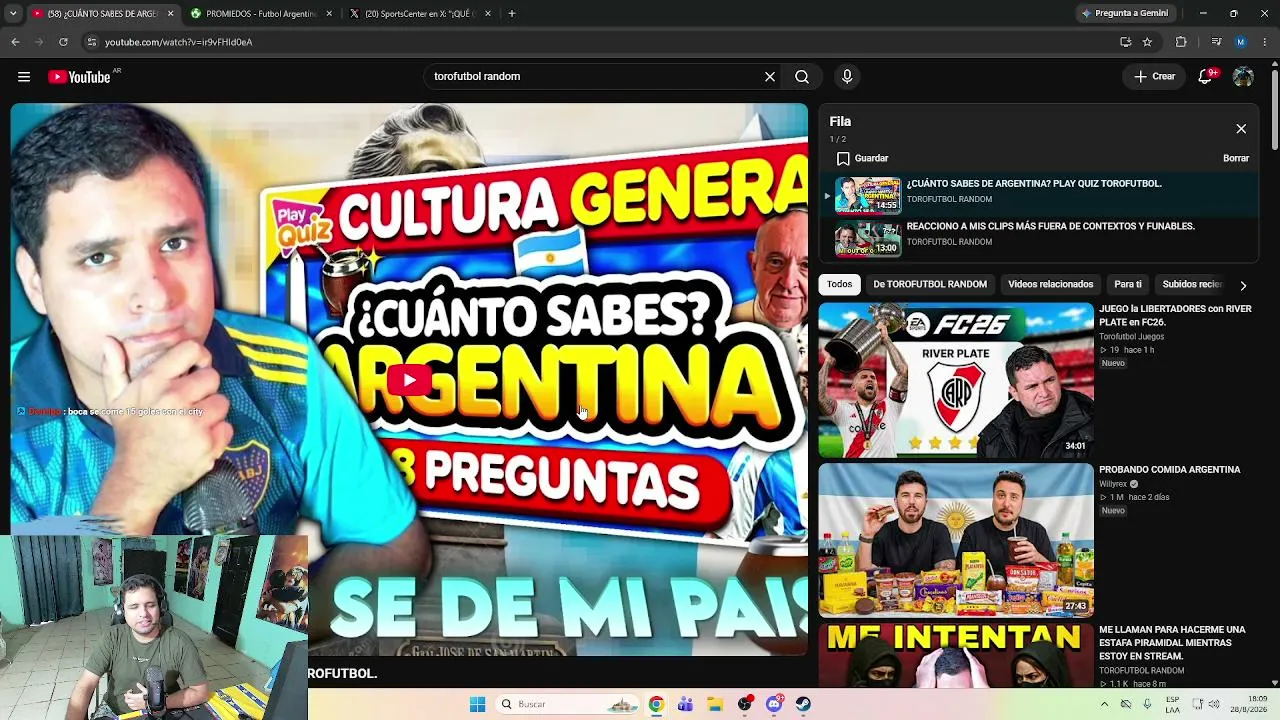Select the Todos filter chip
The height and width of the screenshot is (720, 1280).
[x=840, y=285]
